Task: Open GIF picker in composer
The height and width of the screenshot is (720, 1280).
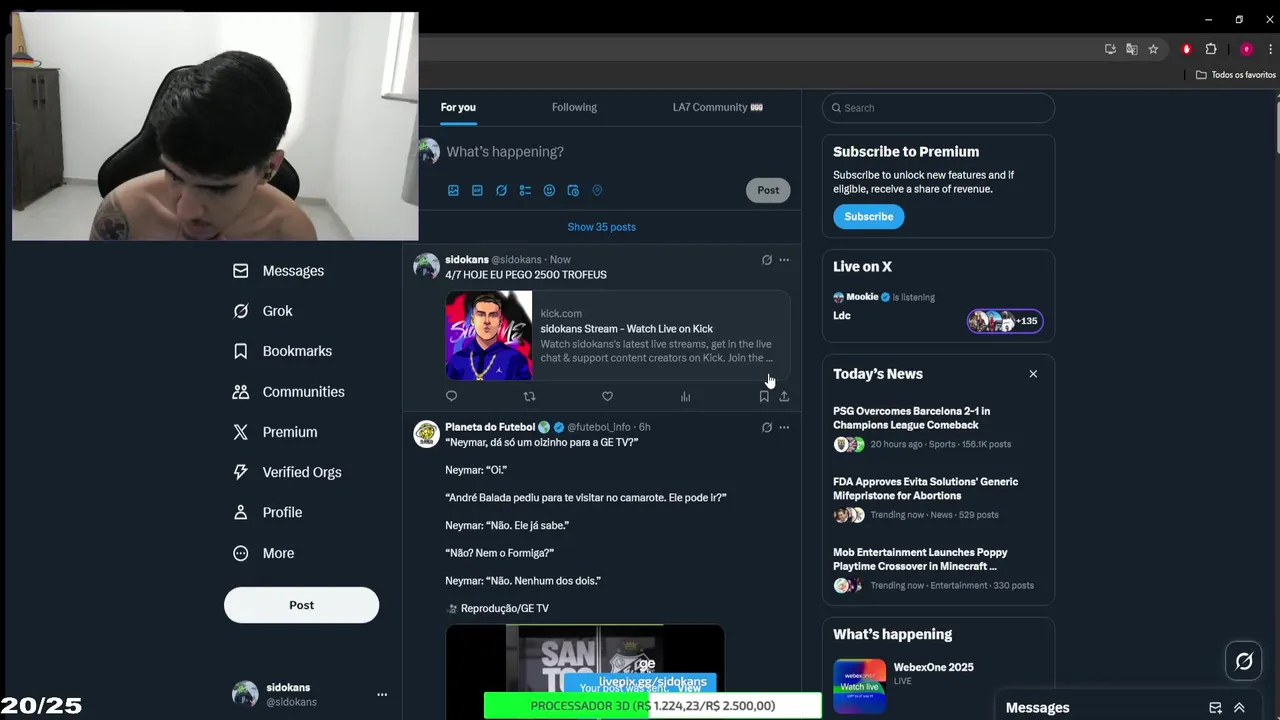Action: tap(477, 190)
